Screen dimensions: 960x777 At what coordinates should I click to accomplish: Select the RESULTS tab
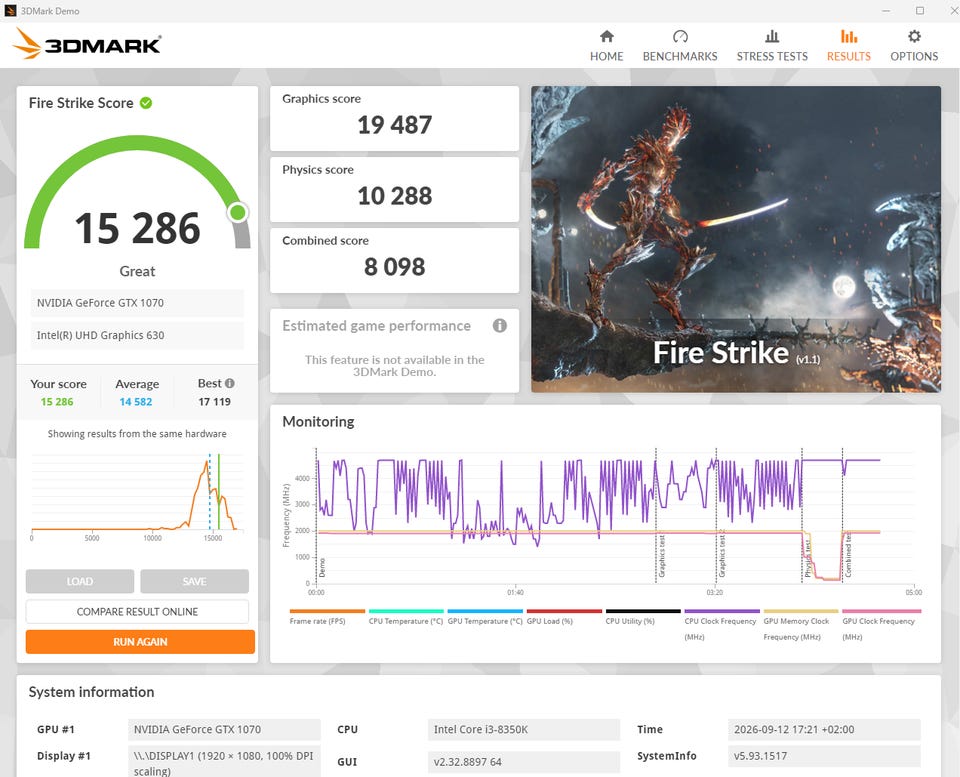coord(849,46)
